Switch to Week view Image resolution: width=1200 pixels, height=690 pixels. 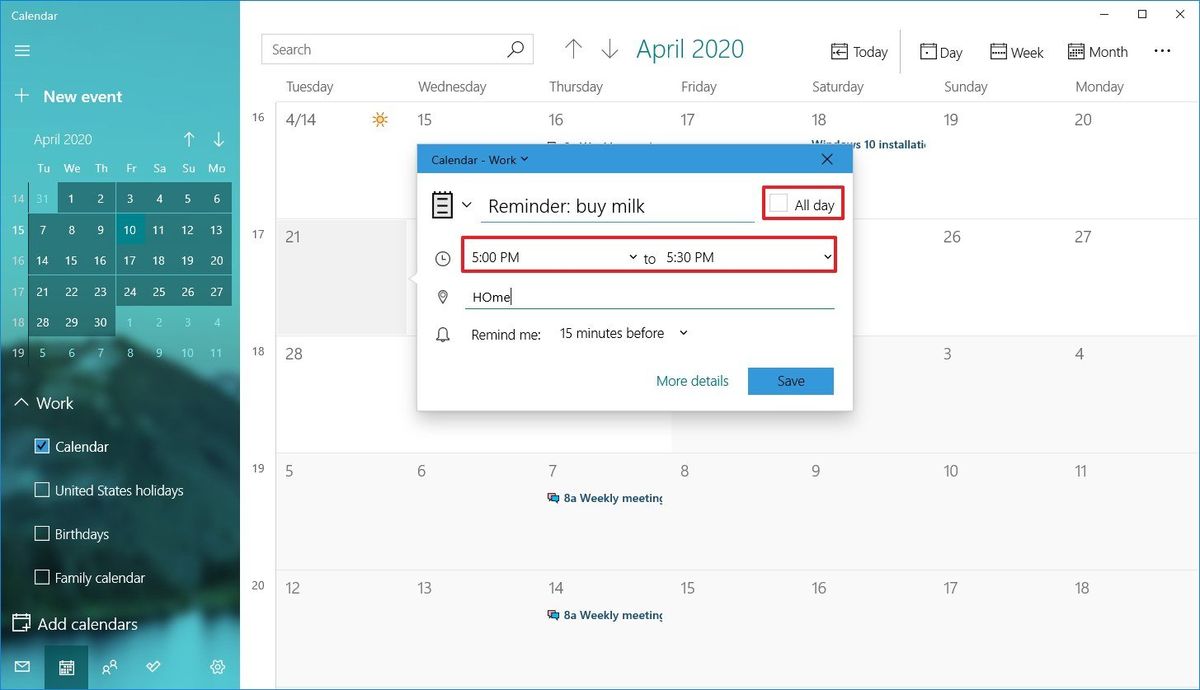1016,51
